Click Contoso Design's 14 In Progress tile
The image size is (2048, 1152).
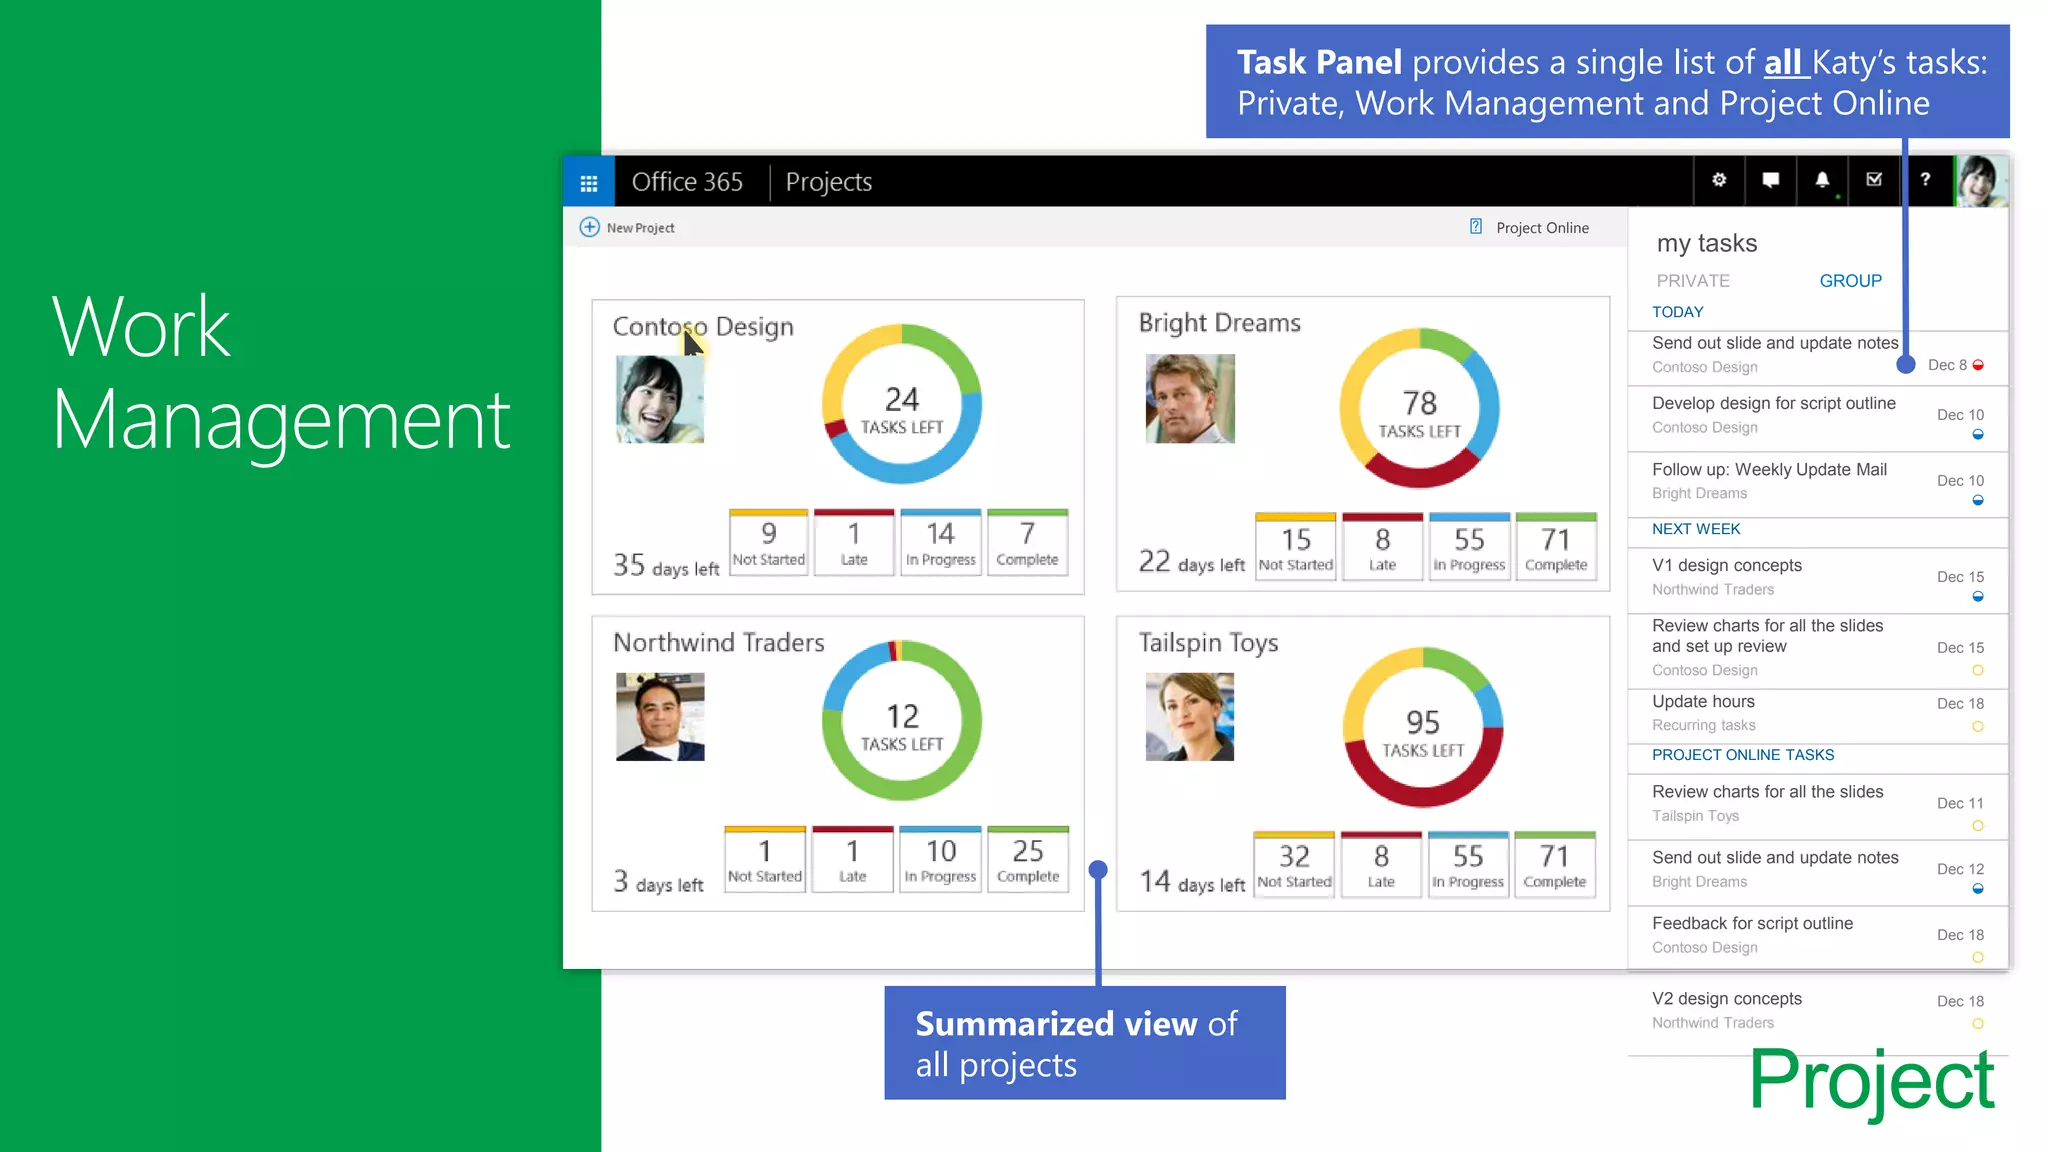940,543
